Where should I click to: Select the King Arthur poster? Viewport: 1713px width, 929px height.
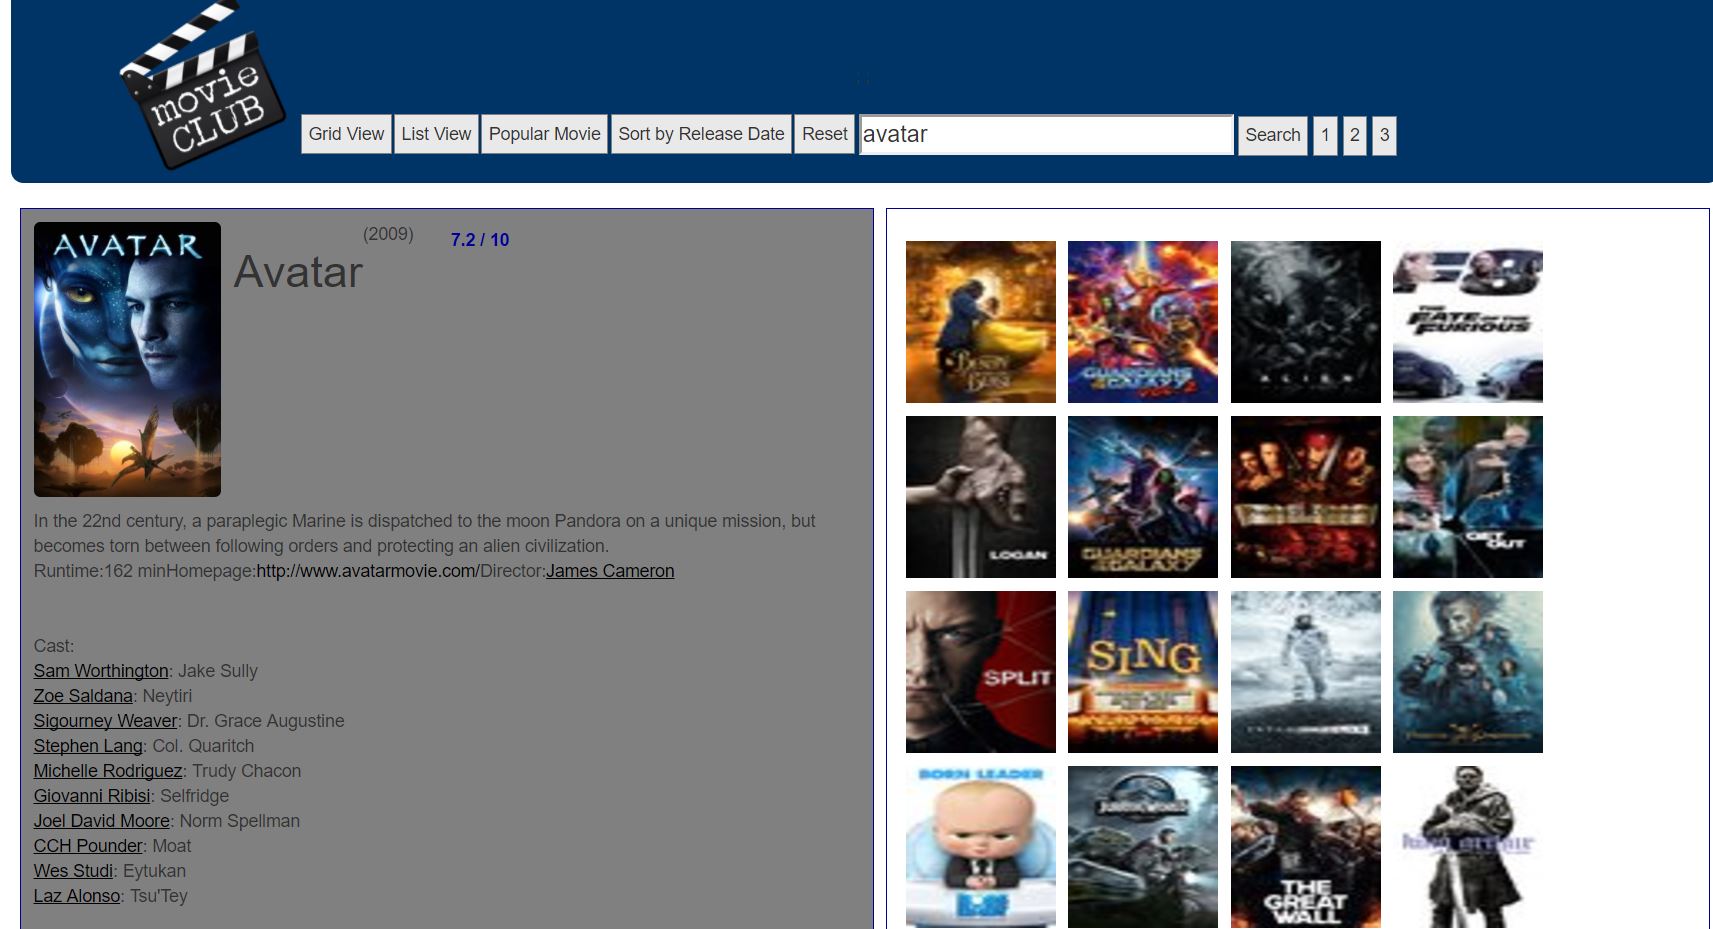tap(1468, 847)
